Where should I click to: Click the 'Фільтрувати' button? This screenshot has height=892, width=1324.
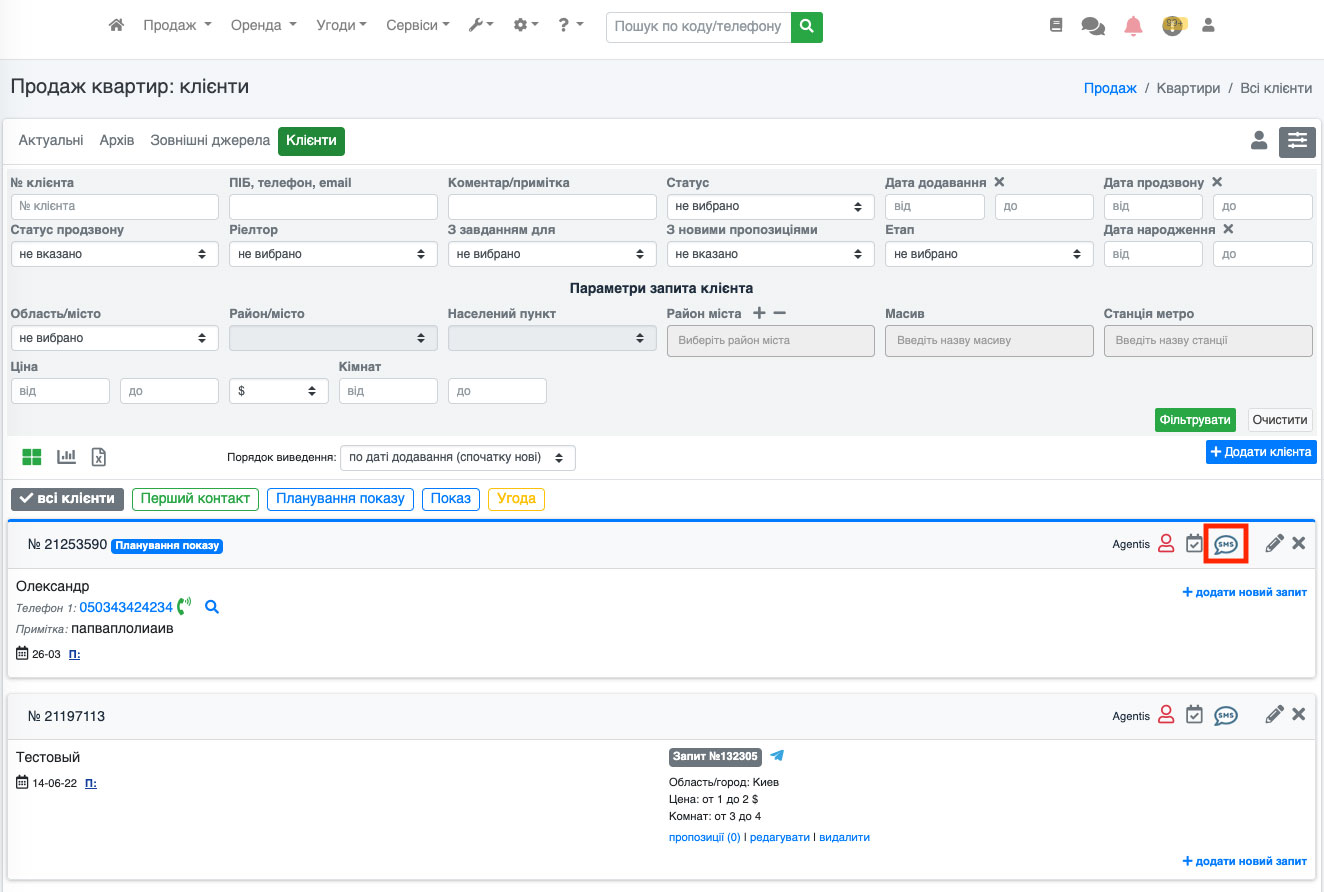[1195, 420]
